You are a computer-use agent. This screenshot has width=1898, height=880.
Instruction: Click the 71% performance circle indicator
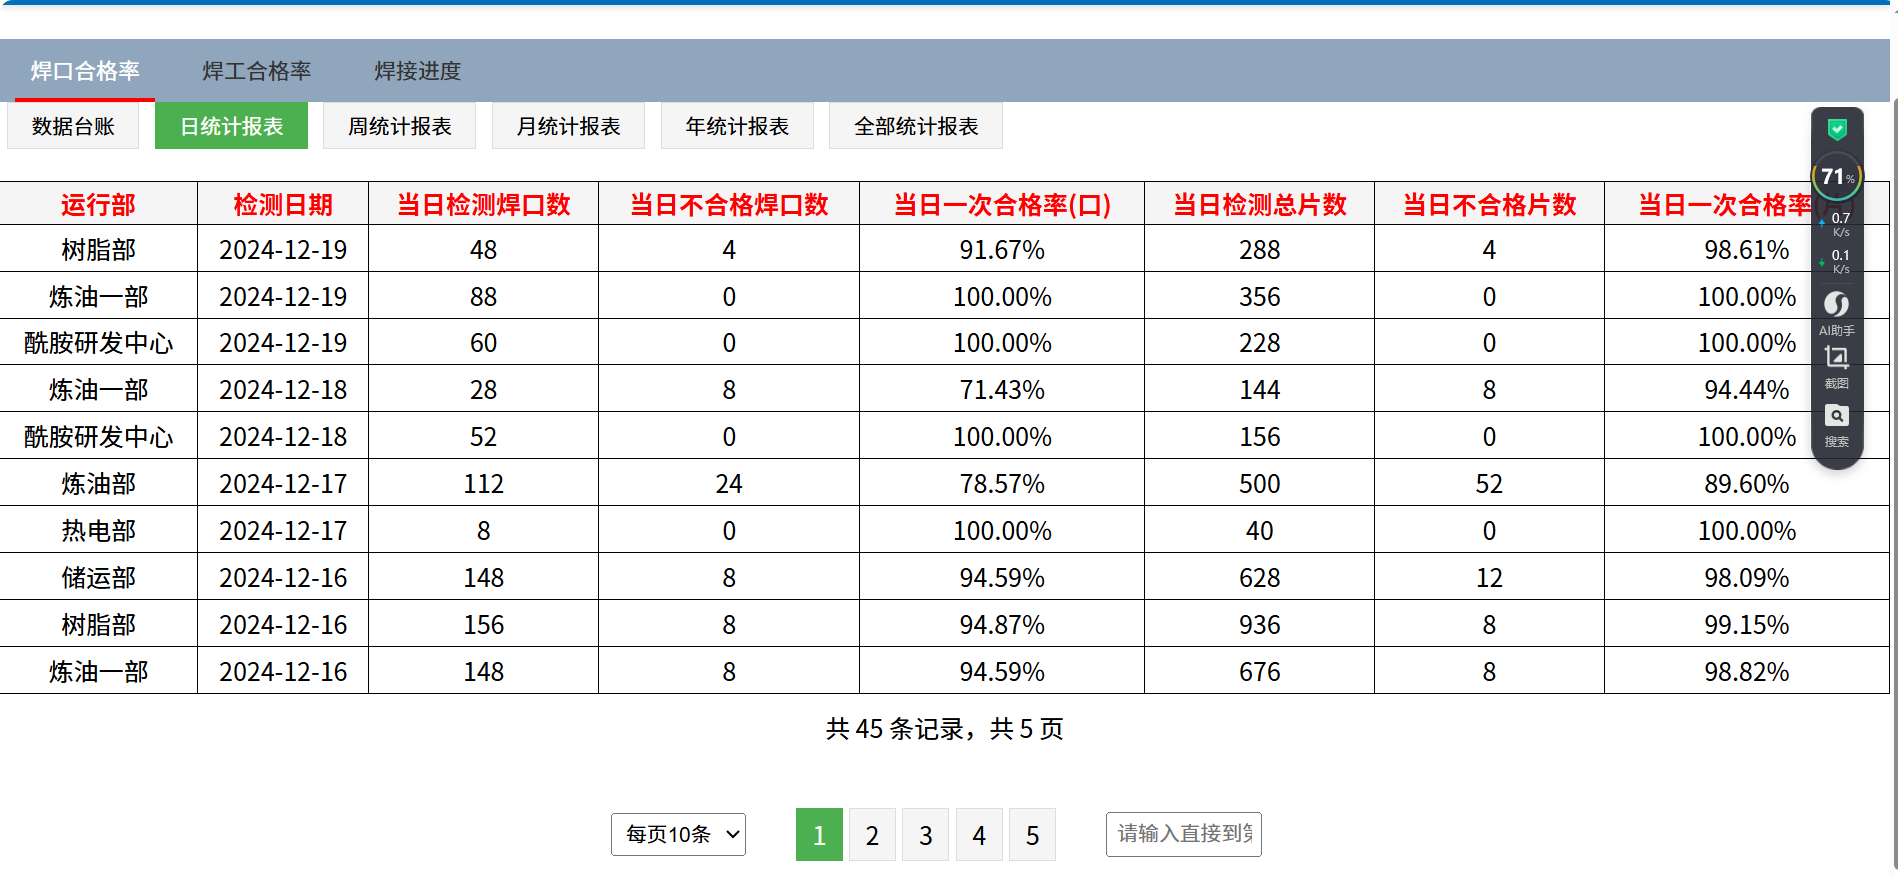pyautogui.click(x=1837, y=177)
